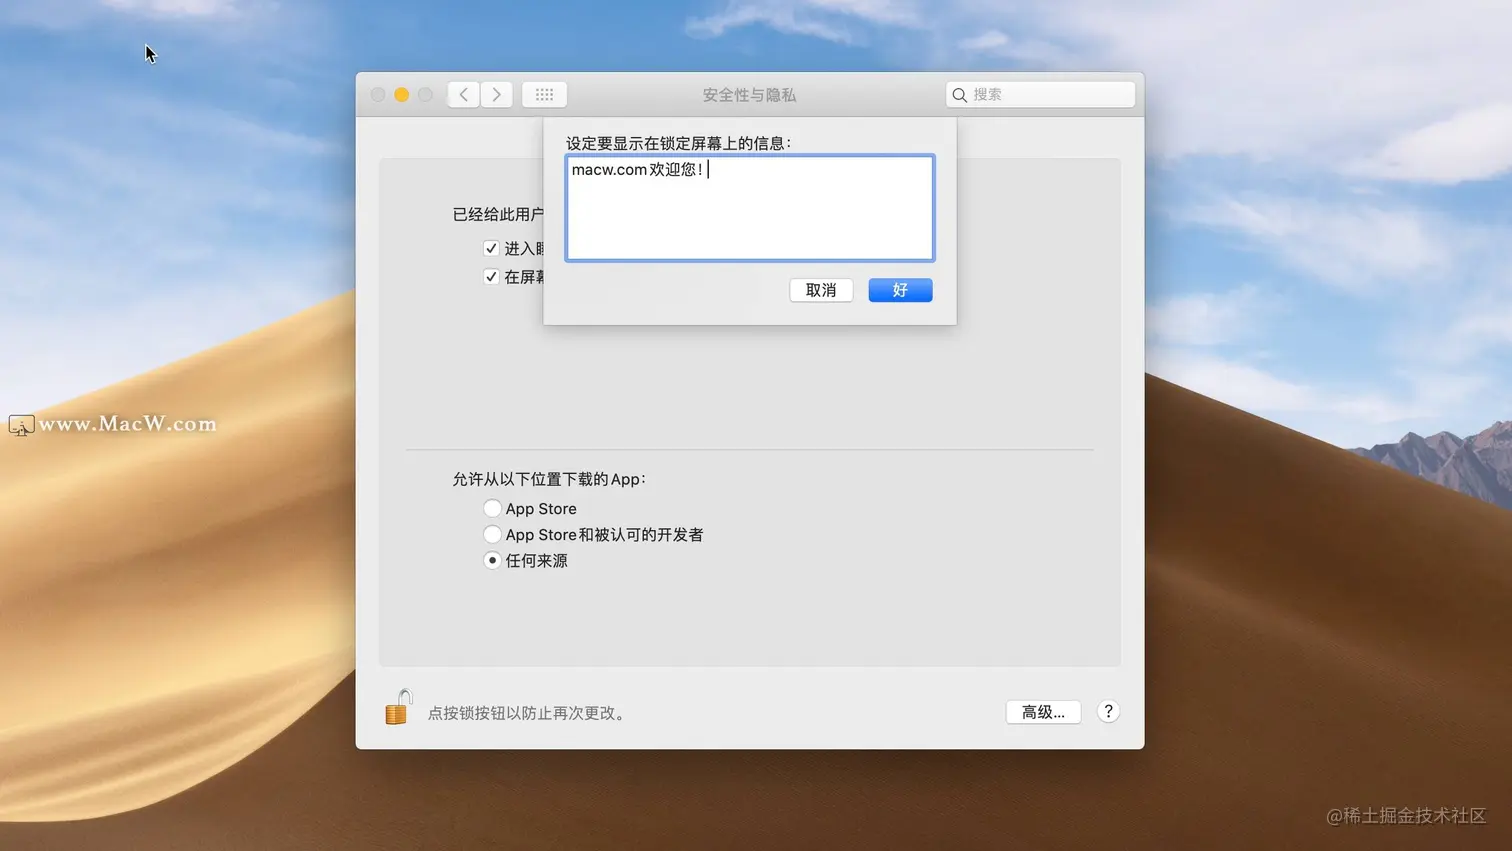Show all preferences via the grid icon
1512x851 pixels.
point(544,94)
